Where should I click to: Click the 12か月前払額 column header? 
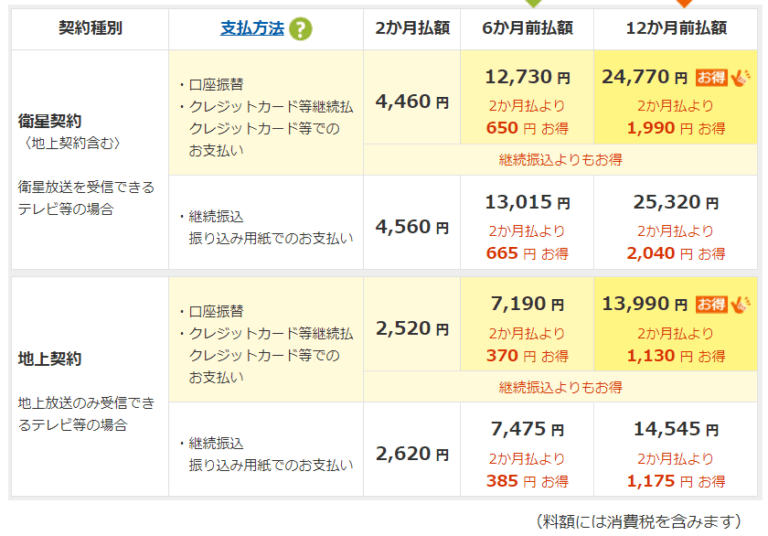coord(677,29)
